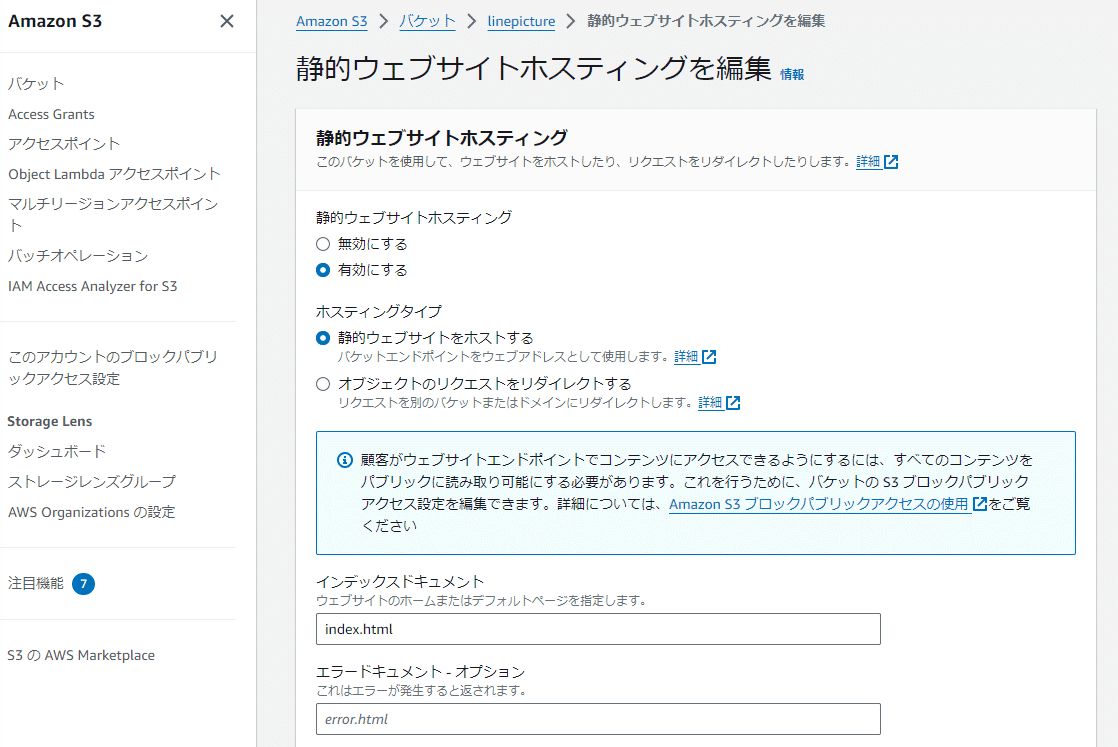Open Amazon S3 ブロックパブリックアクセスの使用 link
Viewport: 1118px width, 747px height.
[x=819, y=504]
